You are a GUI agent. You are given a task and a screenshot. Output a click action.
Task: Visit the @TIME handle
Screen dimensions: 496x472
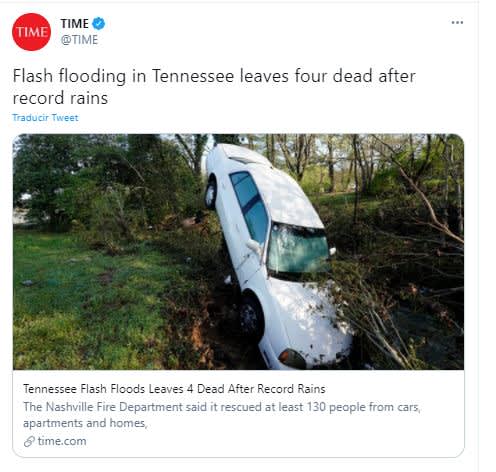(79, 40)
